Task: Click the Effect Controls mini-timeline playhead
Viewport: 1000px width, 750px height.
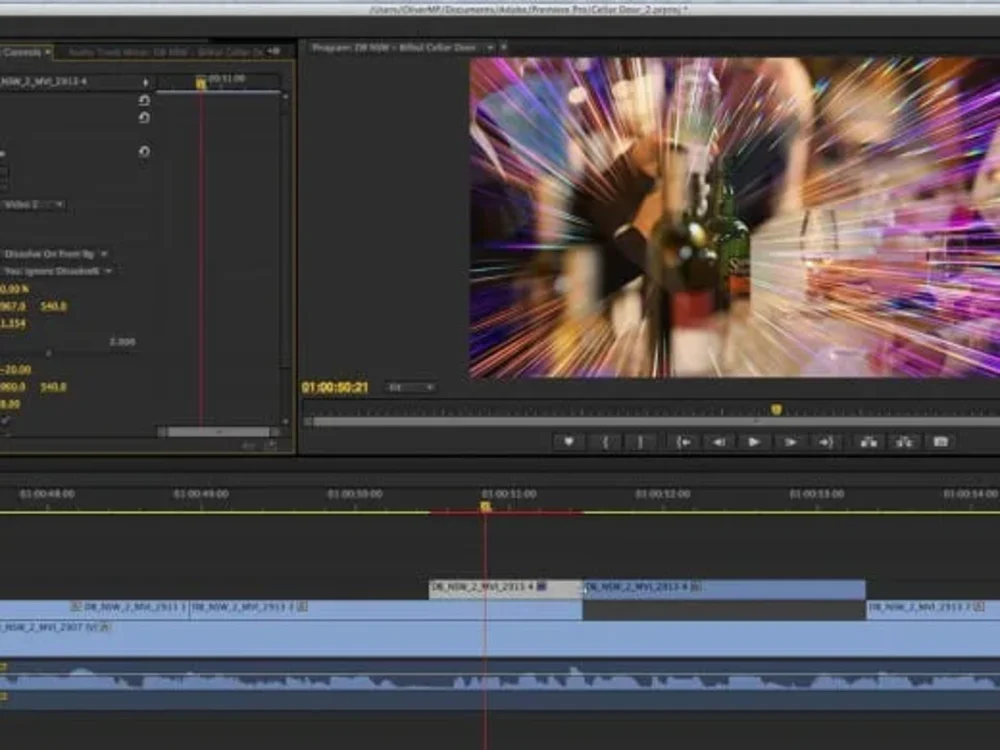Action: pyautogui.click(x=201, y=82)
